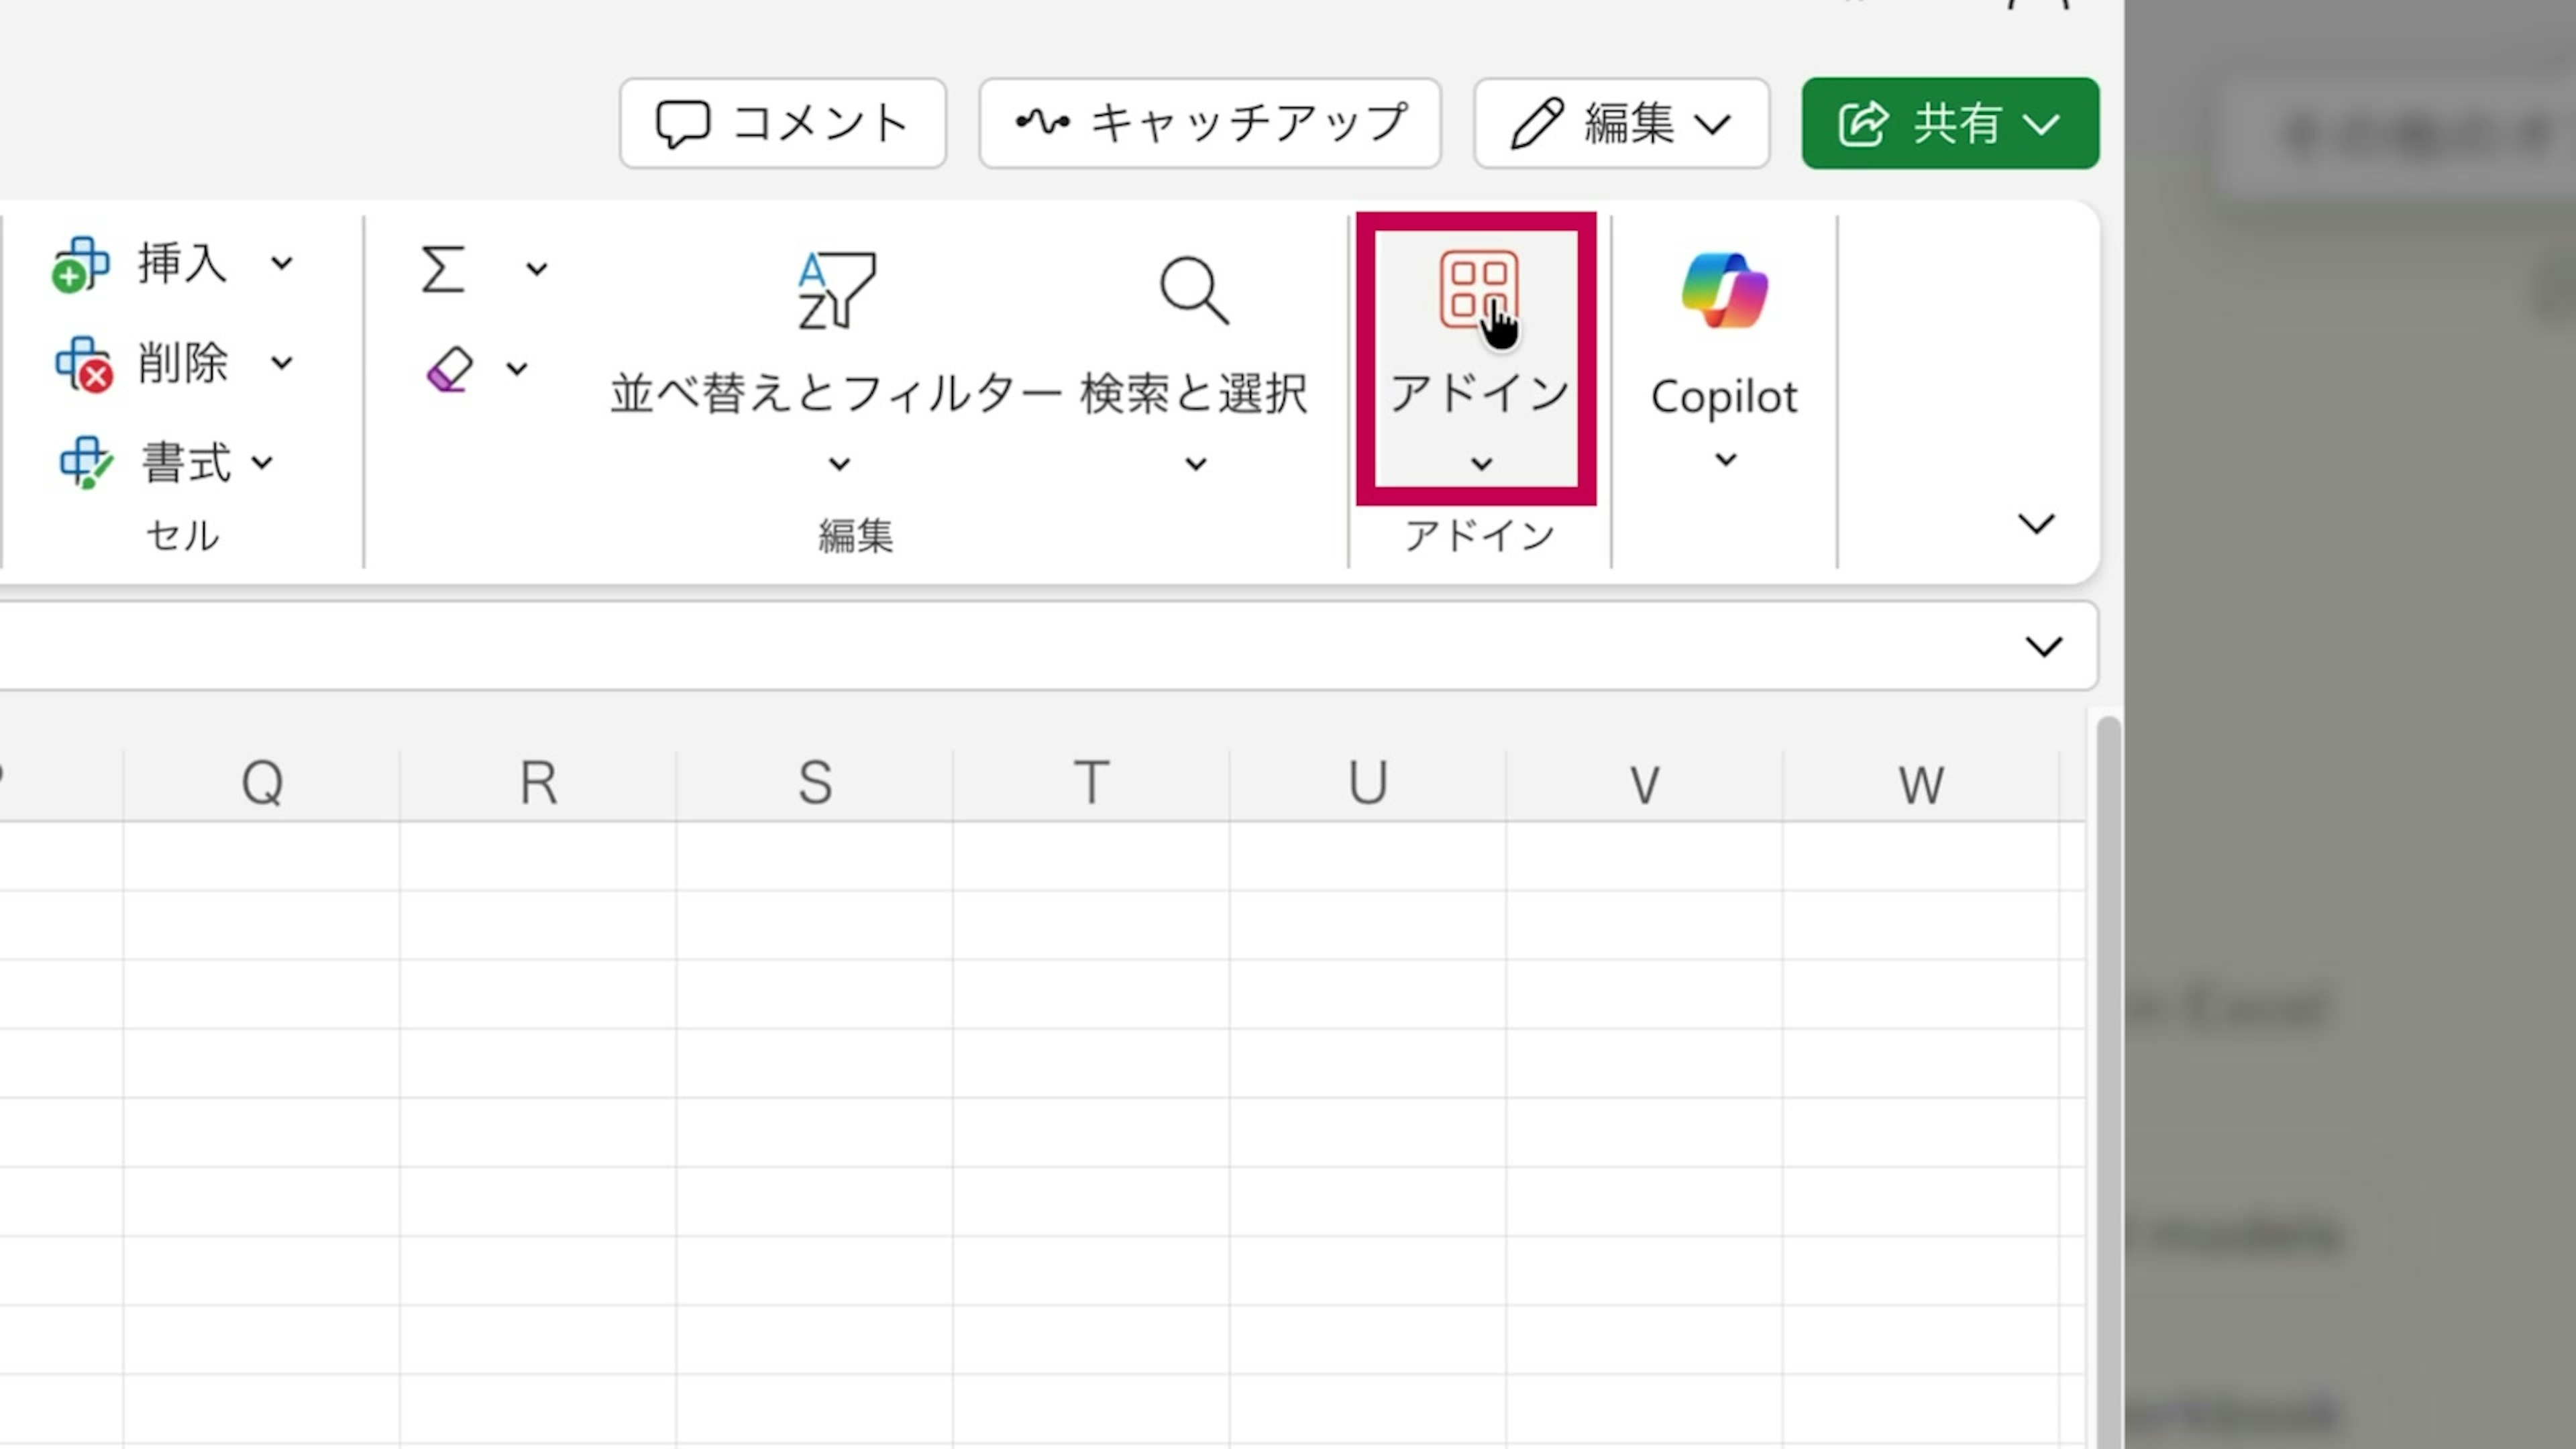Open the 編集 mode dropdown button
The height and width of the screenshot is (1449, 2576).
[x=1621, y=123]
